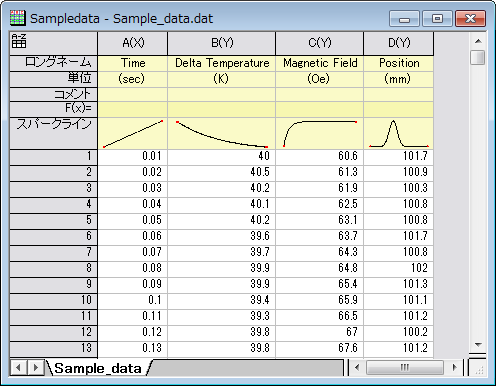Select the Position sparkline peak graph
Image resolution: width=496 pixels, height=386 pixels.
399,133
